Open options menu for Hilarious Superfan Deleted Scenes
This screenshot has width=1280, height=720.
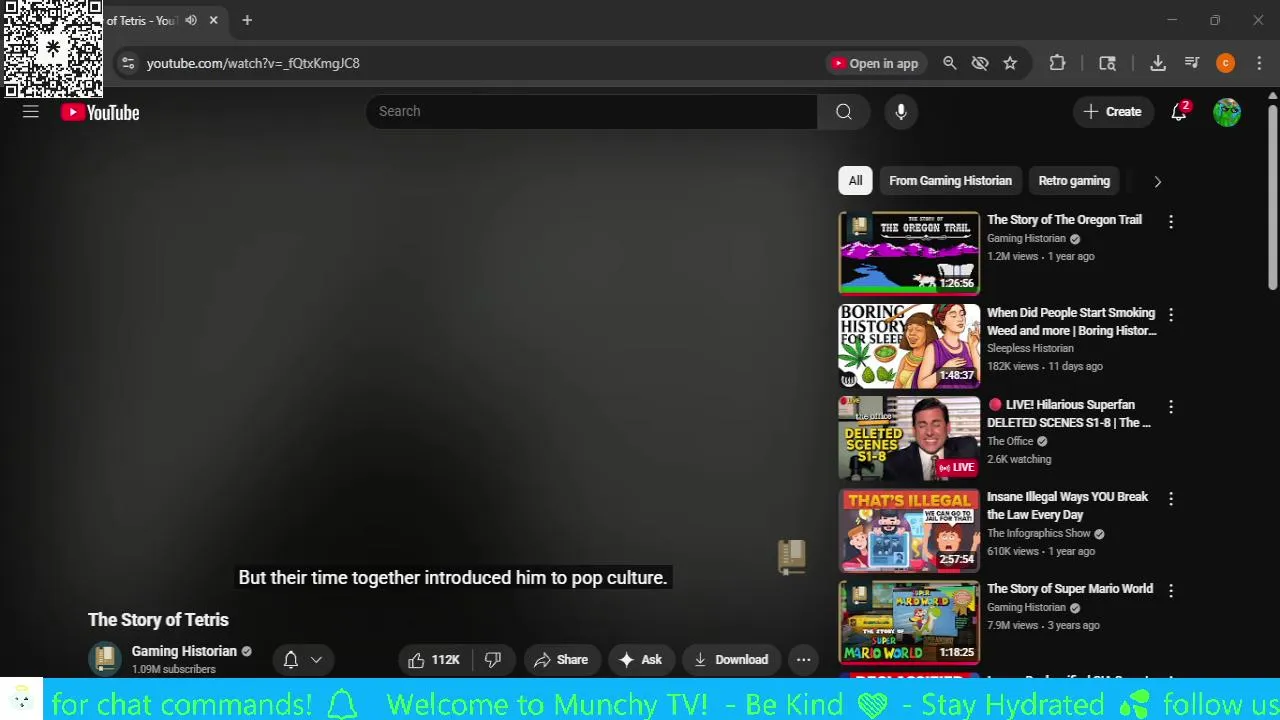point(1171,406)
